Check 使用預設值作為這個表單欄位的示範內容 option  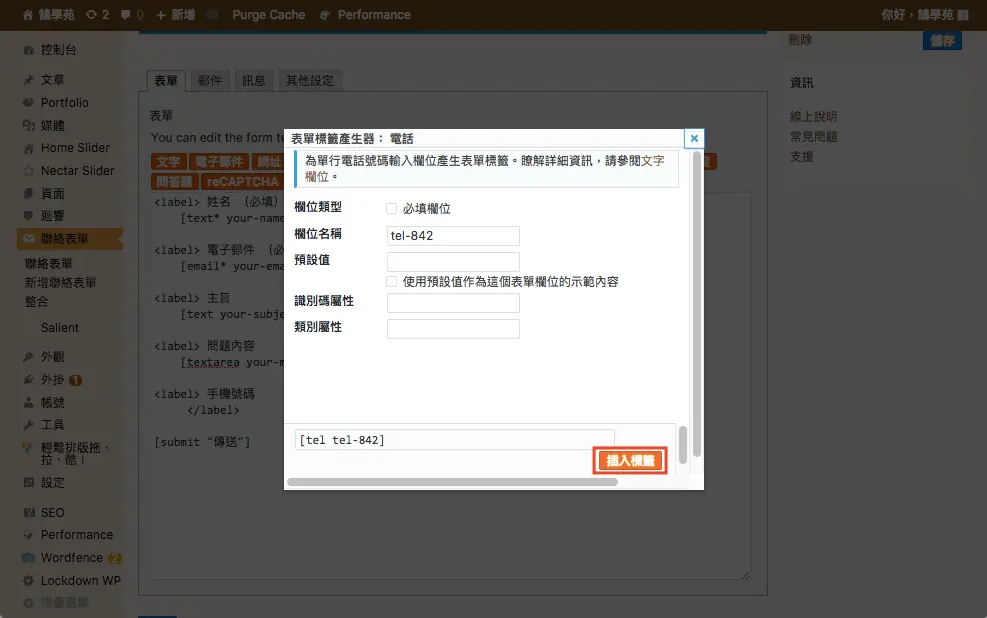coord(392,281)
